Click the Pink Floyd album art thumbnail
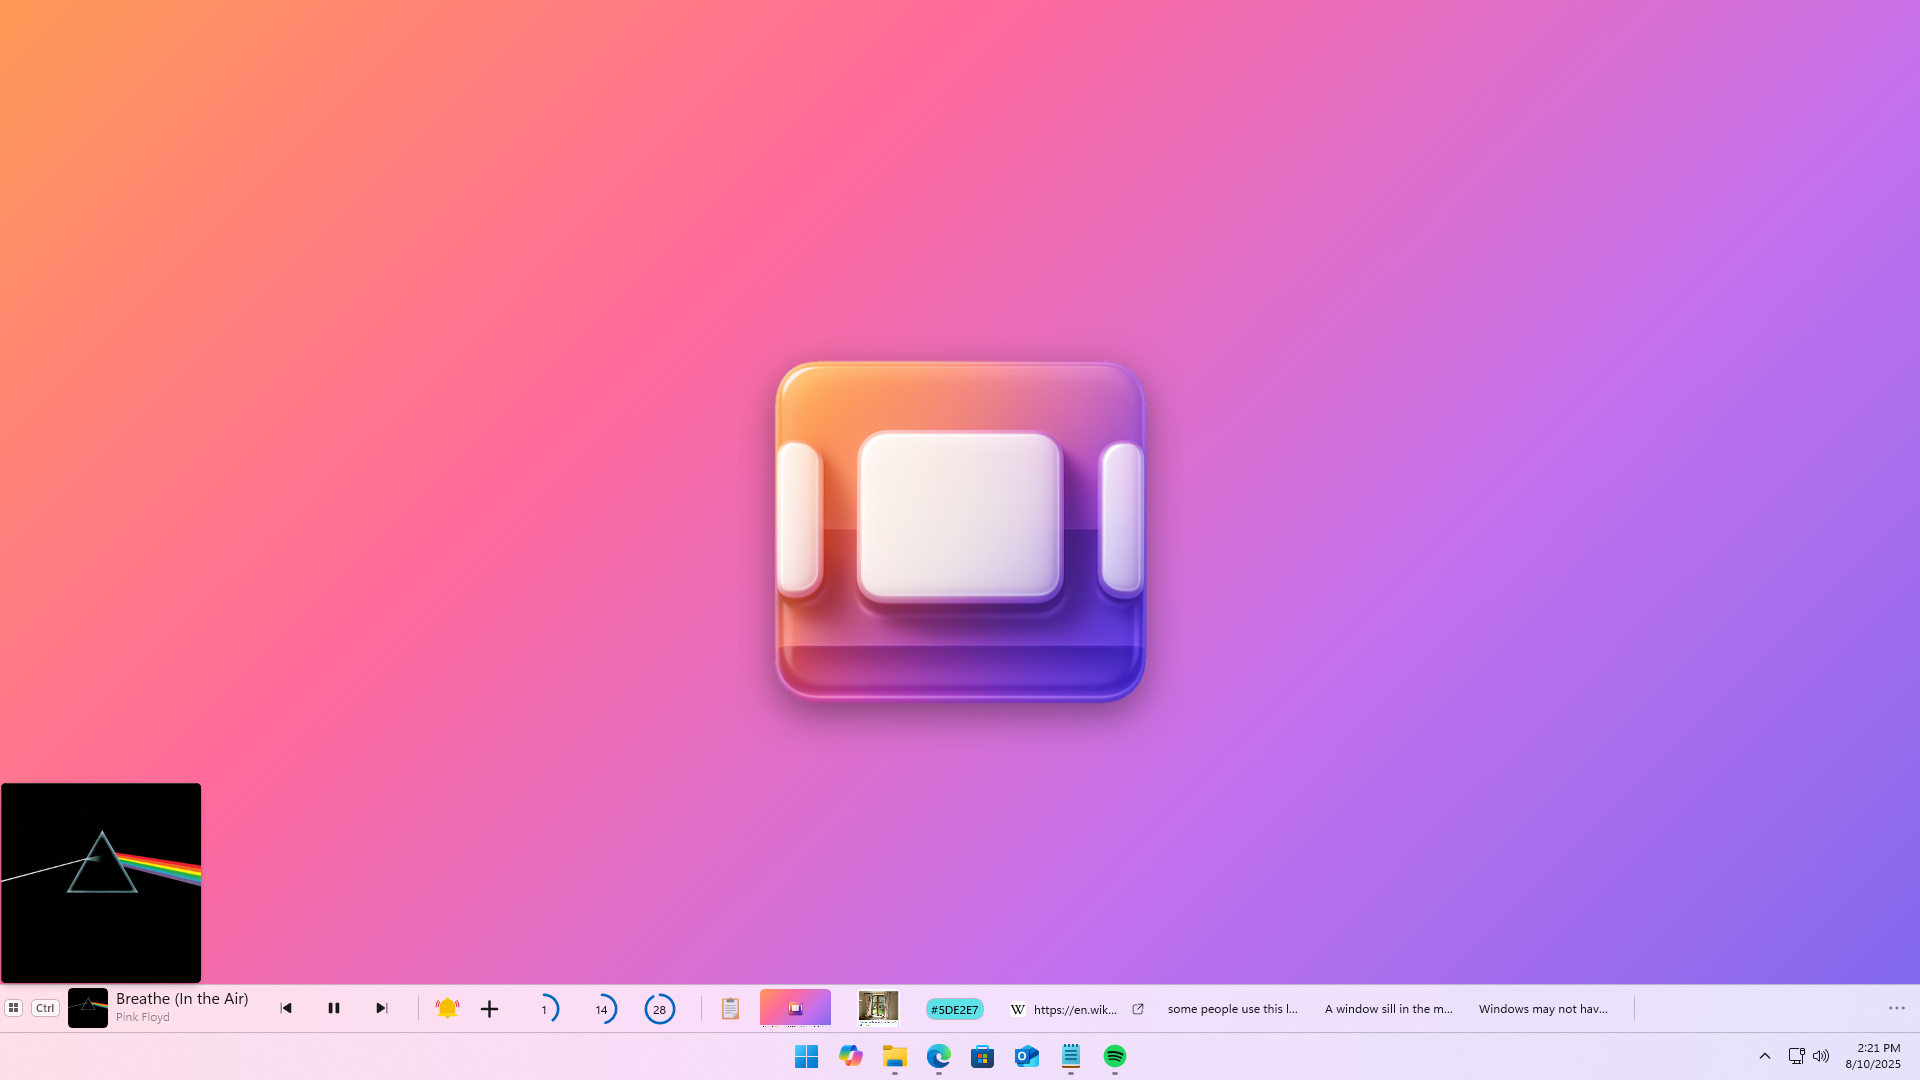 tap(88, 1008)
